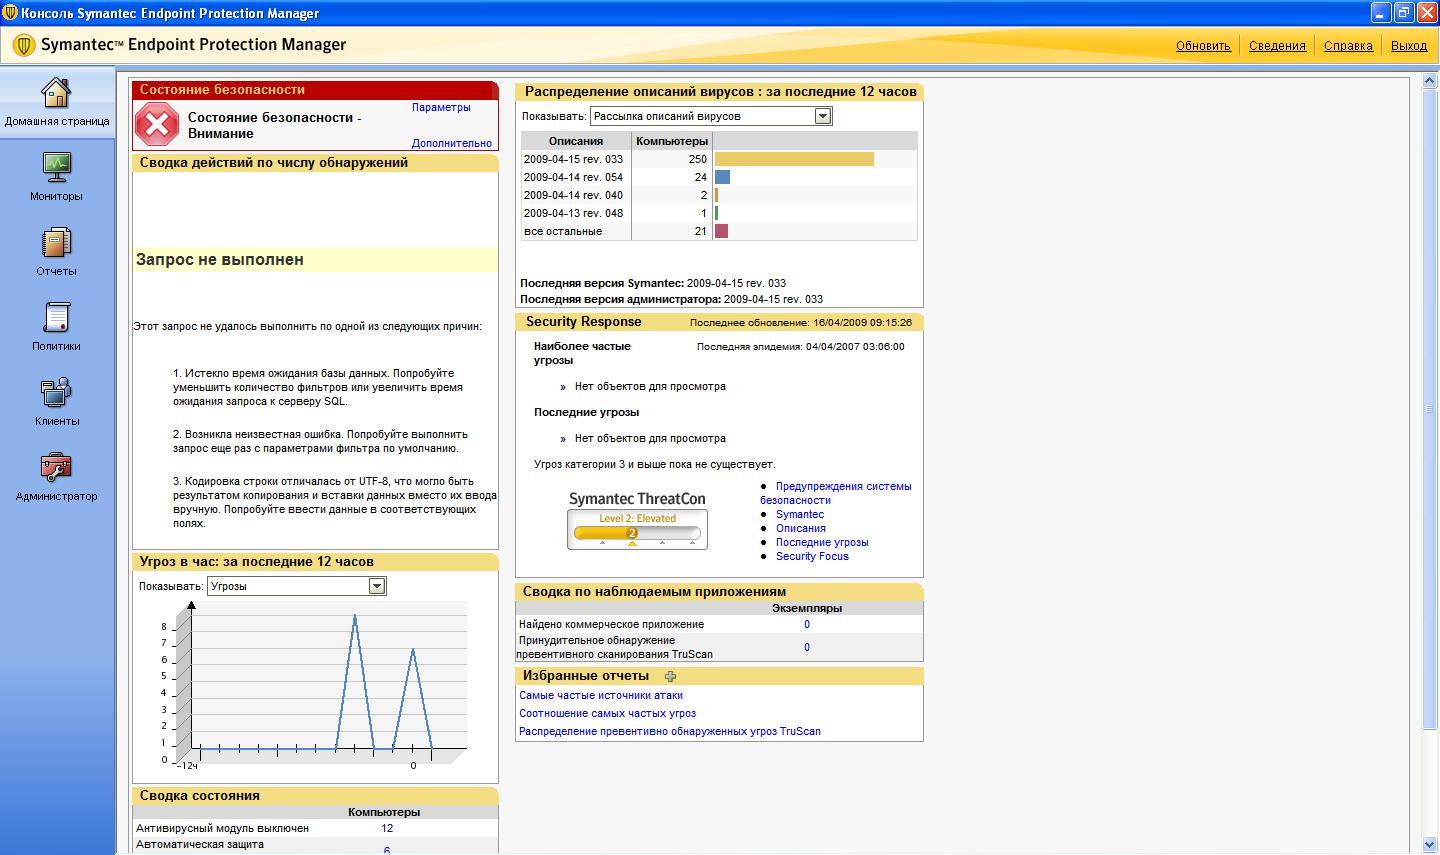The image size is (1440, 855).
Task: Open report Самые частые источники атаки
Action: click(x=601, y=695)
